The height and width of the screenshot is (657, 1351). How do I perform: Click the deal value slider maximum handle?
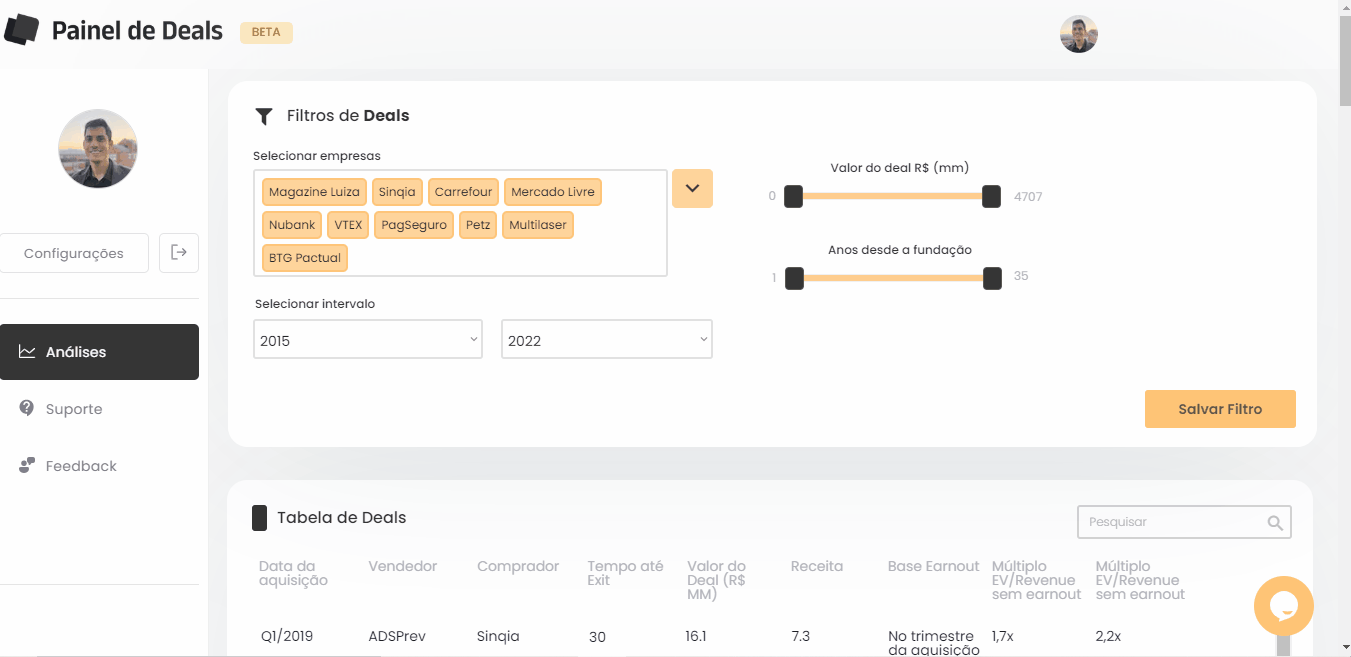[x=991, y=196]
